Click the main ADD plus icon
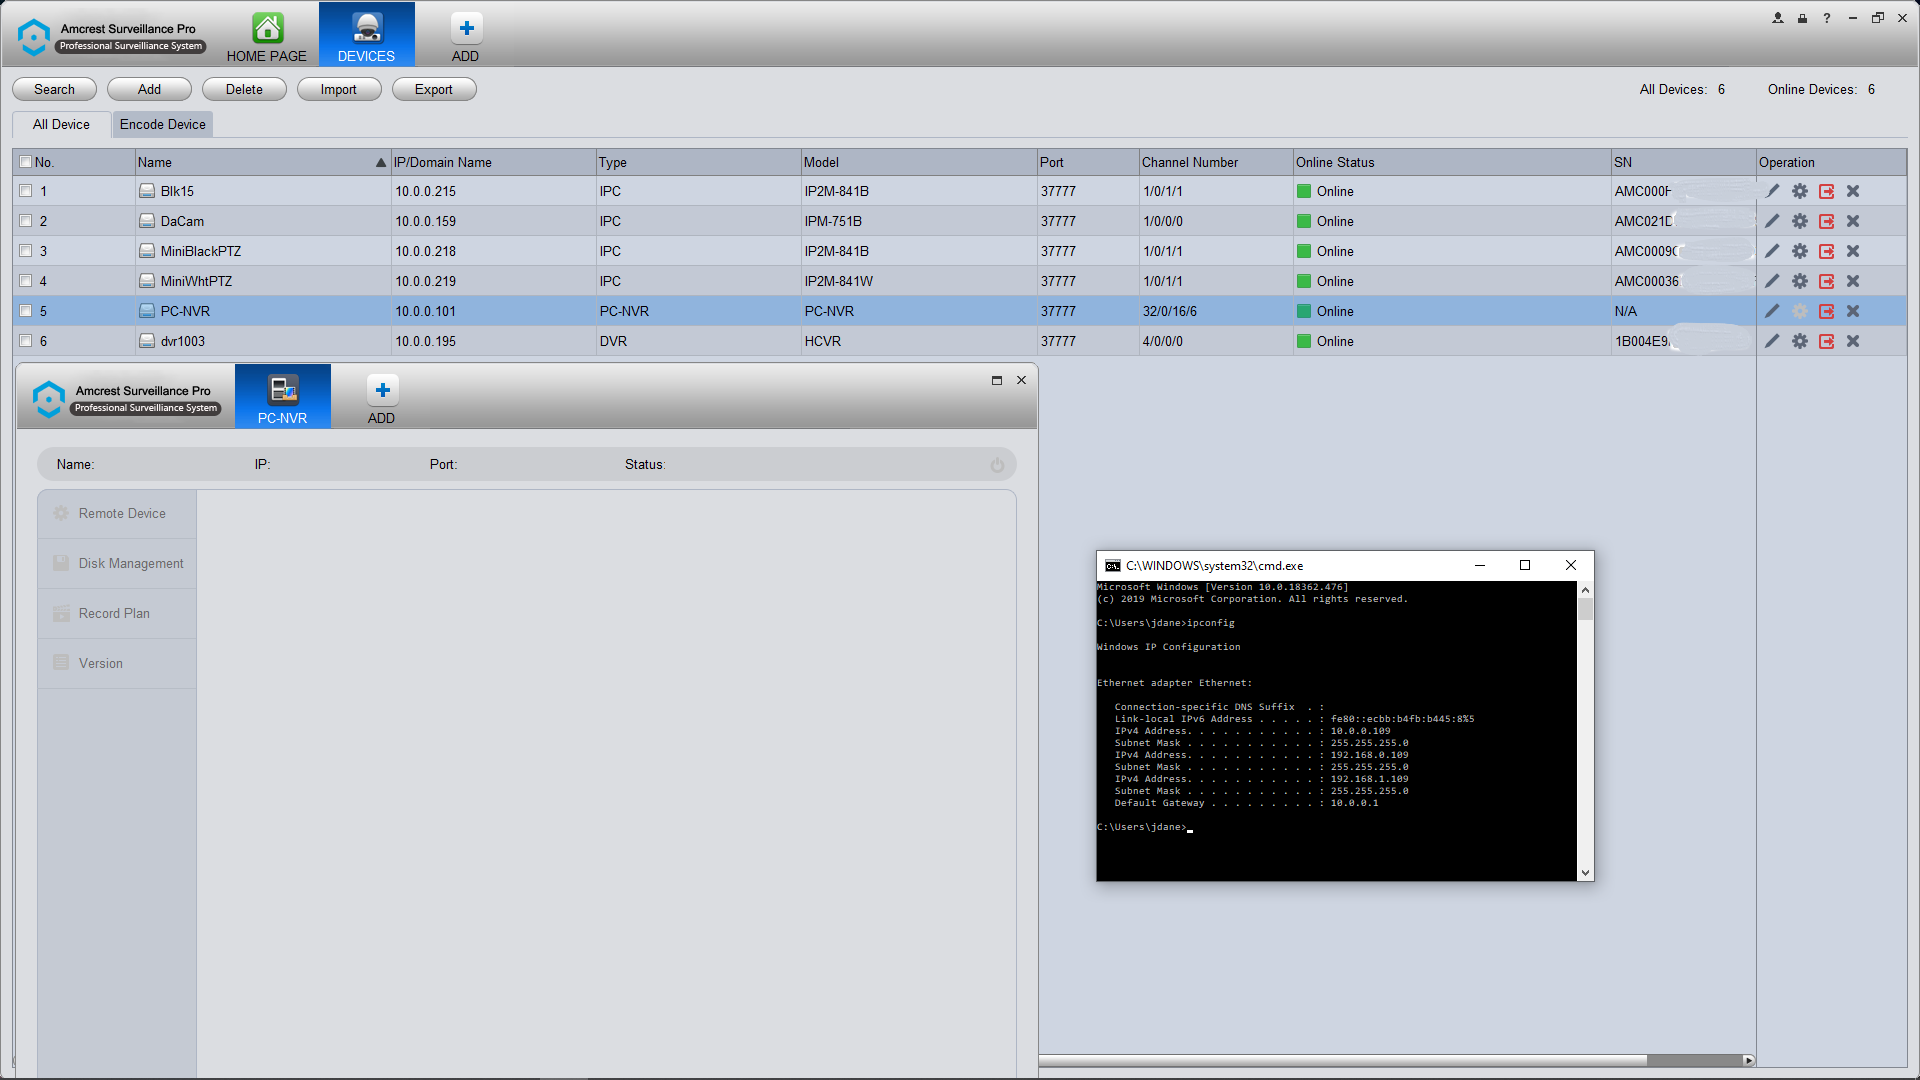Viewport: 1920px width, 1080px height. coord(466,28)
